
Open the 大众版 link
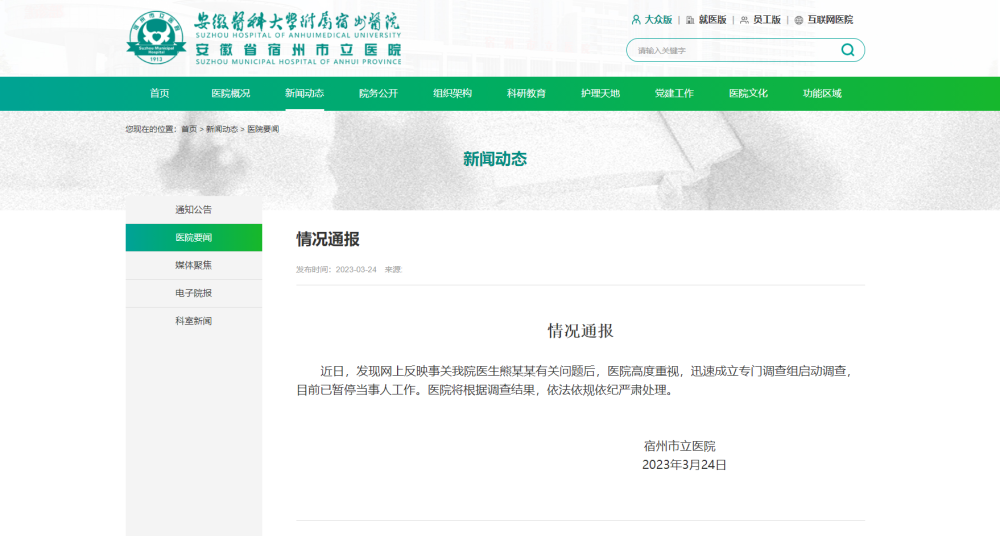[x=658, y=20]
